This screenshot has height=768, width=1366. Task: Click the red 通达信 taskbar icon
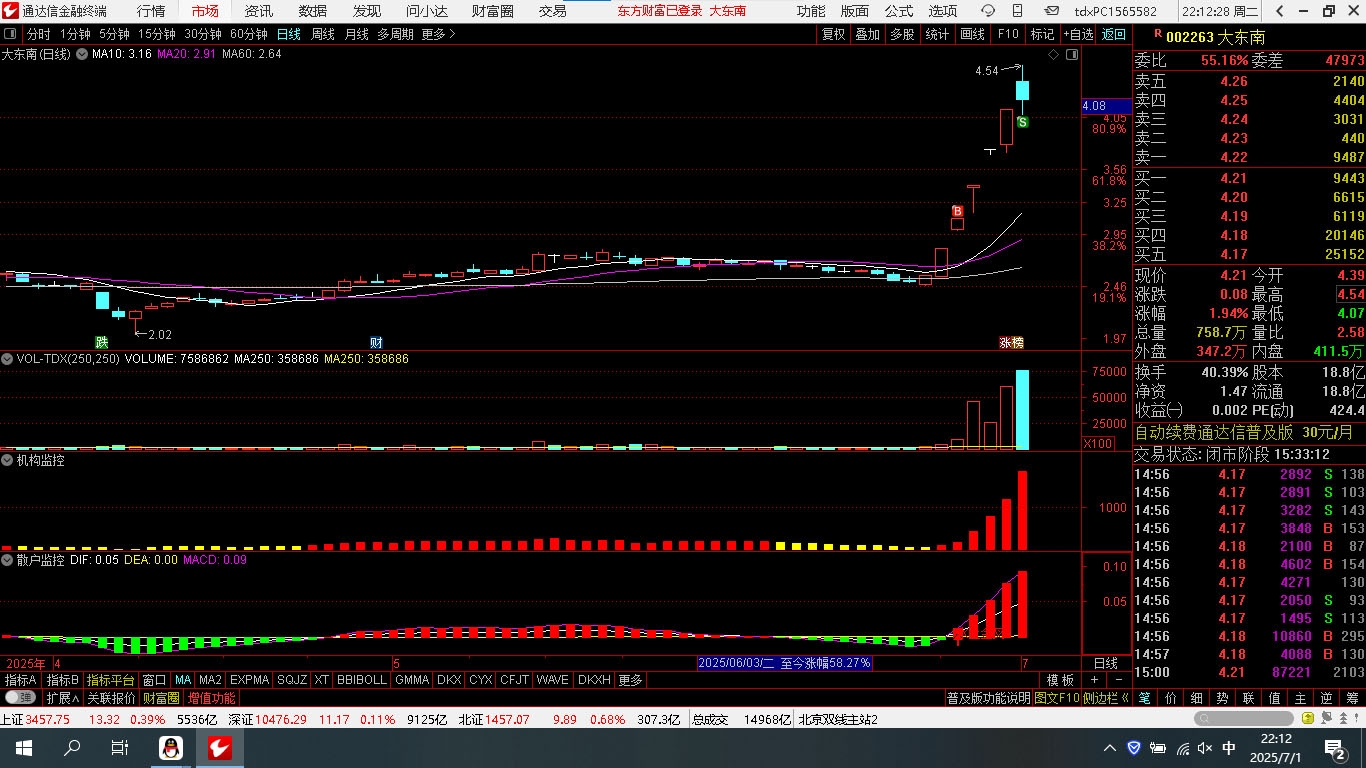click(220, 748)
